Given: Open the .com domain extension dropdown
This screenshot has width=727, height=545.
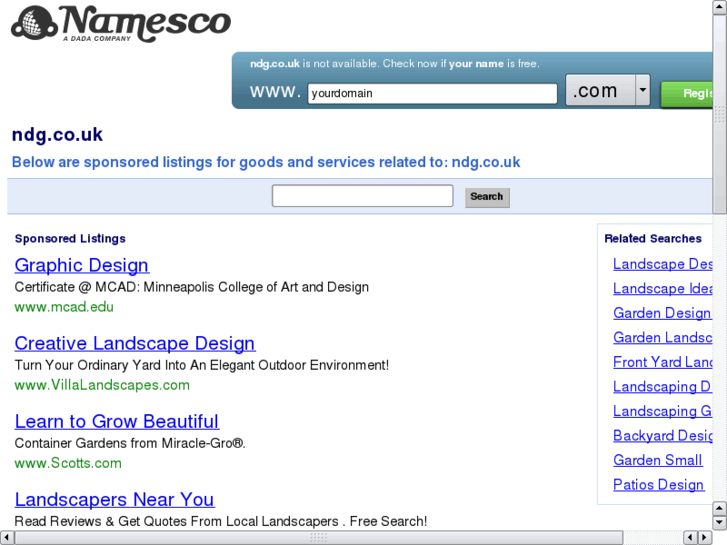Looking at the screenshot, I should [608, 90].
